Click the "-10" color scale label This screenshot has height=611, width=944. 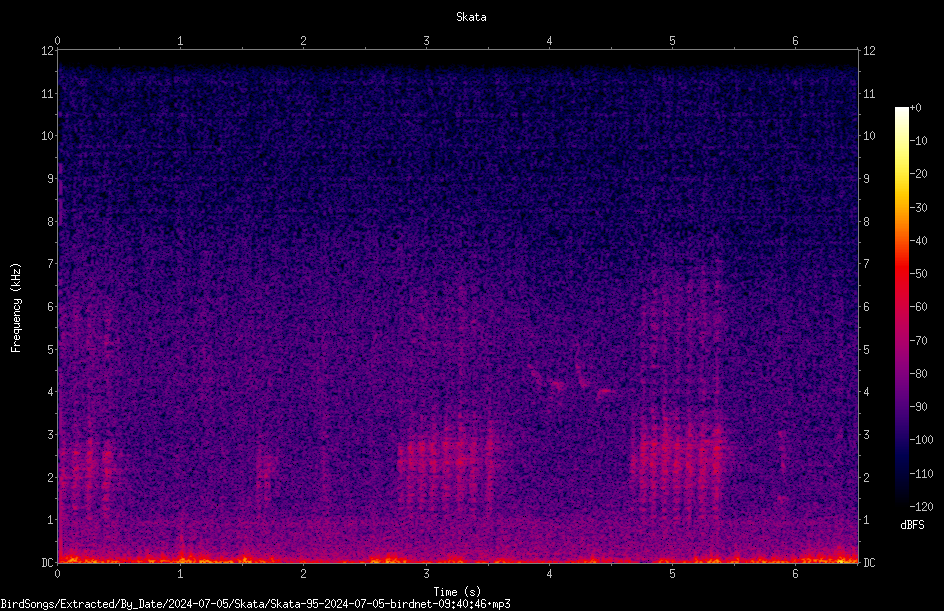[919, 141]
